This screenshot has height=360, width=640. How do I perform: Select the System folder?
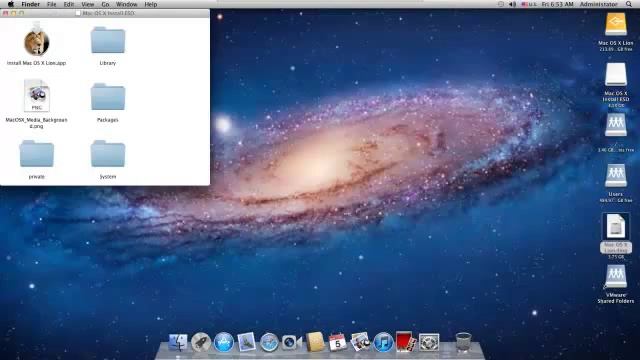pos(108,153)
